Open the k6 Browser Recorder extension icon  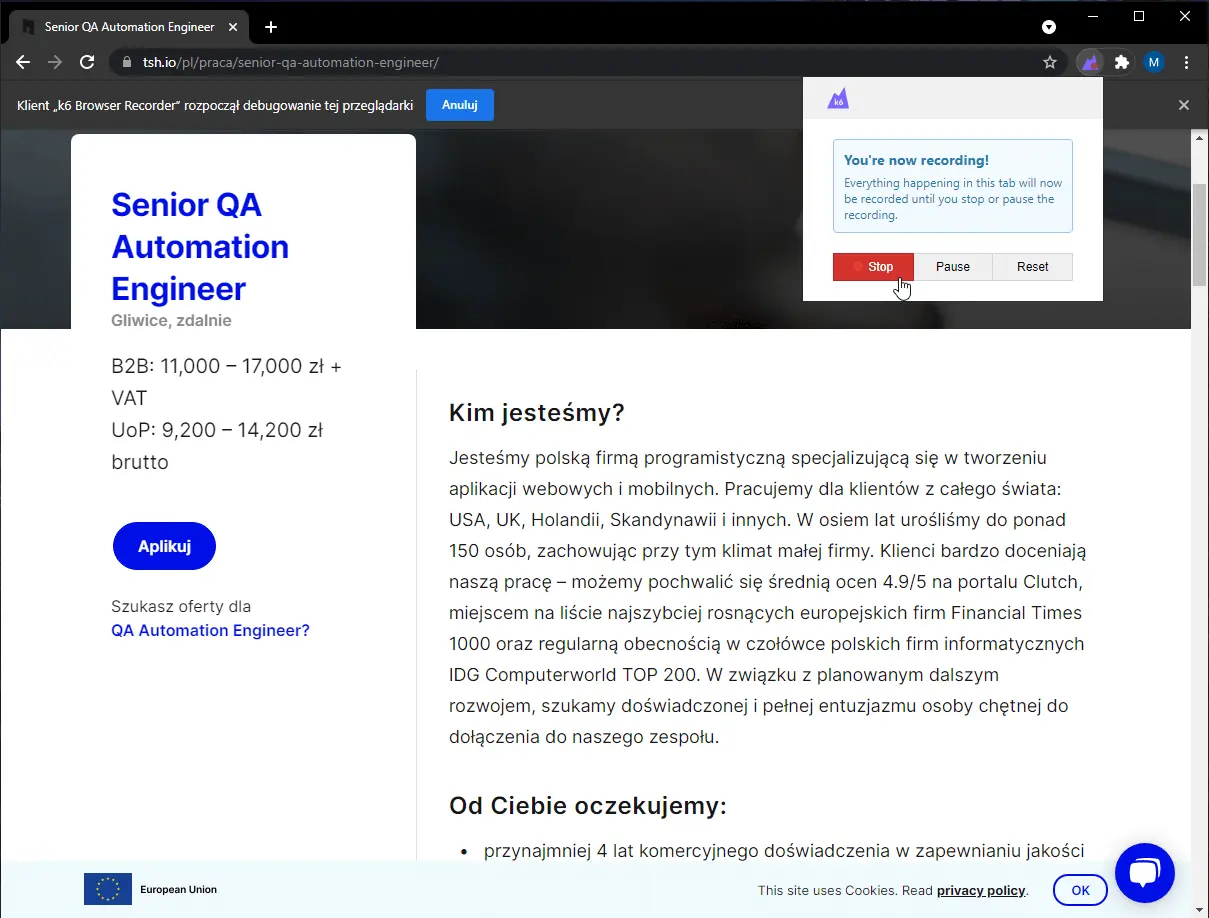[x=1089, y=62]
